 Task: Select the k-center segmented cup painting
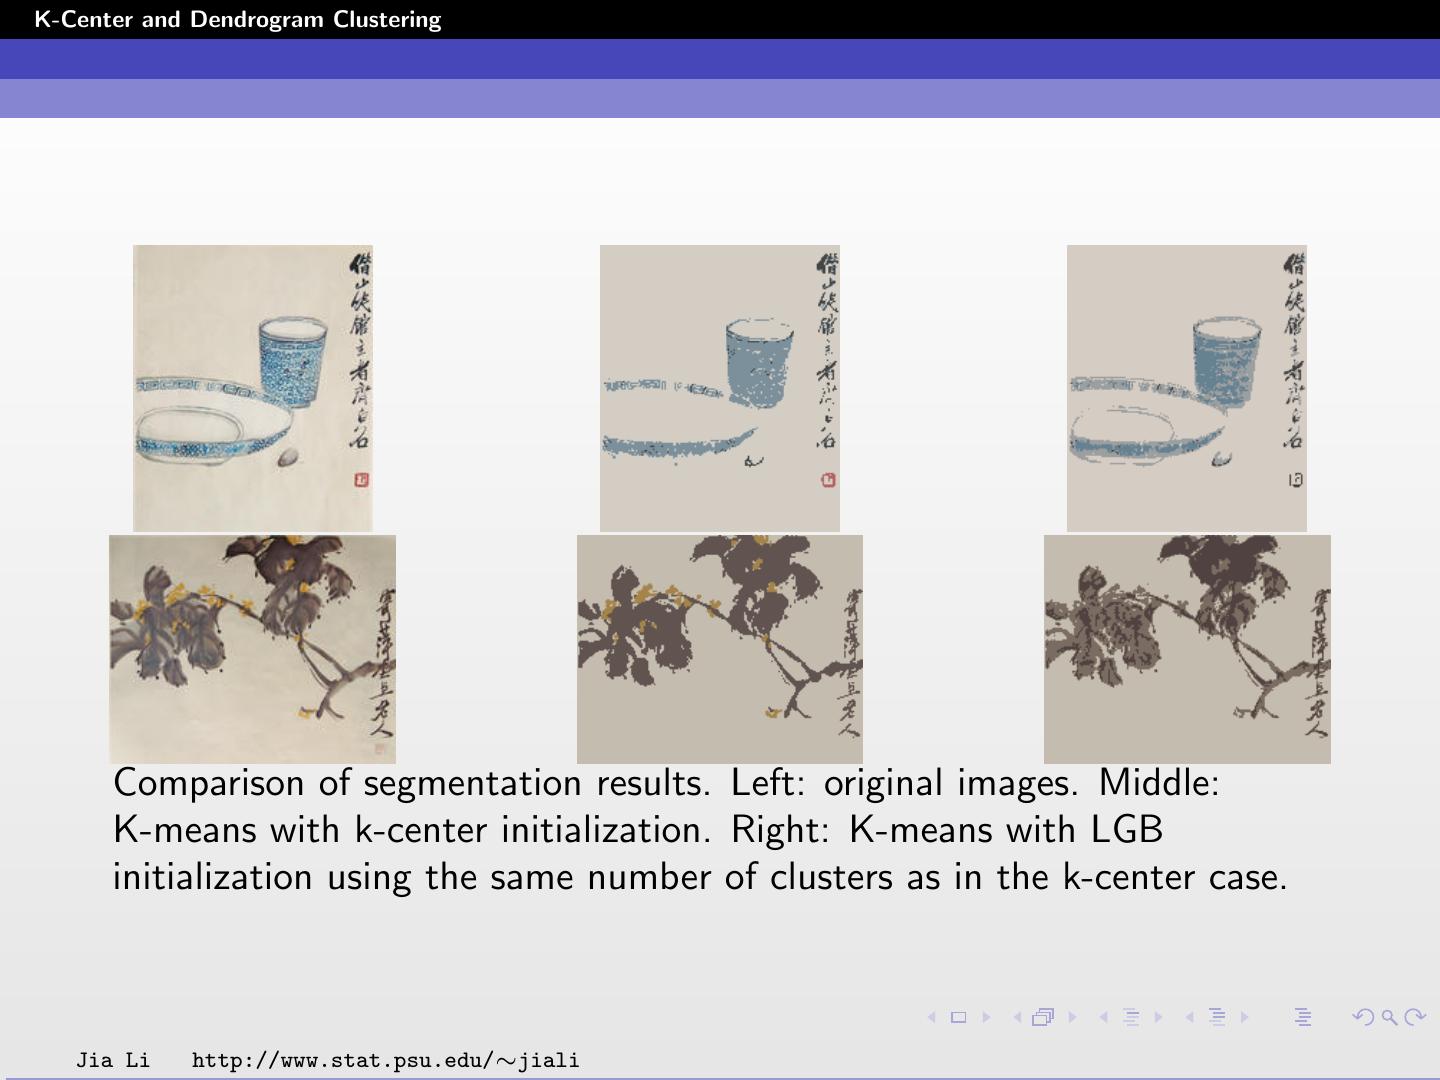click(720, 388)
